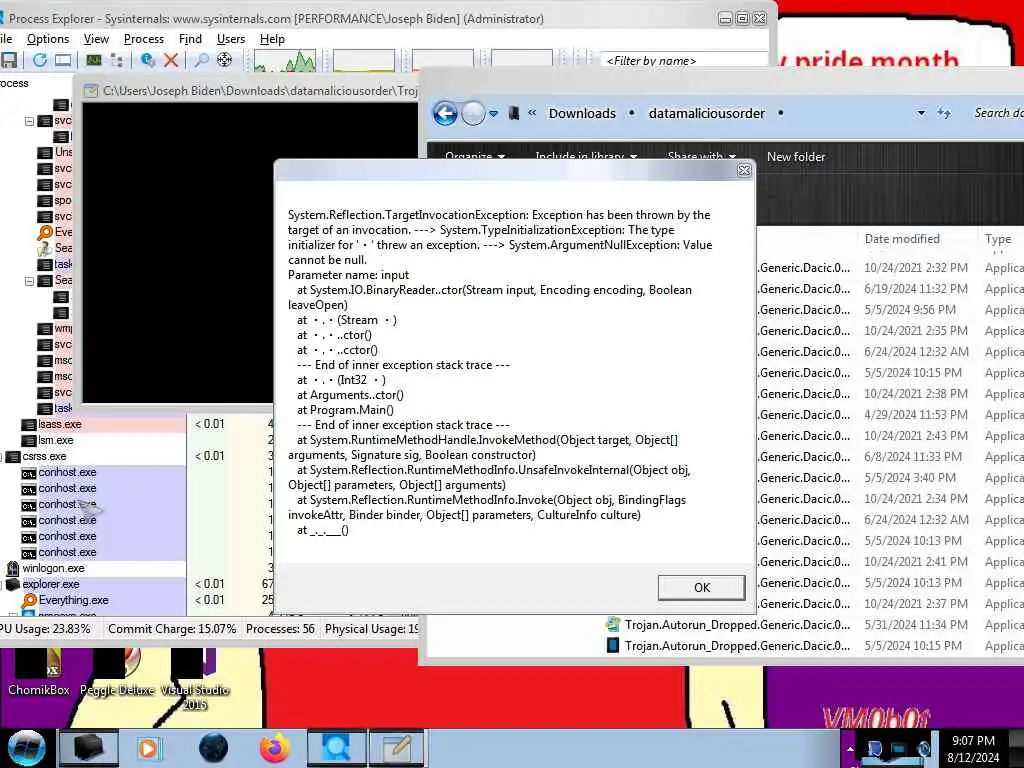Select the explorer.exe process row
This screenshot has height=768, width=1024.
pyautogui.click(x=93, y=584)
